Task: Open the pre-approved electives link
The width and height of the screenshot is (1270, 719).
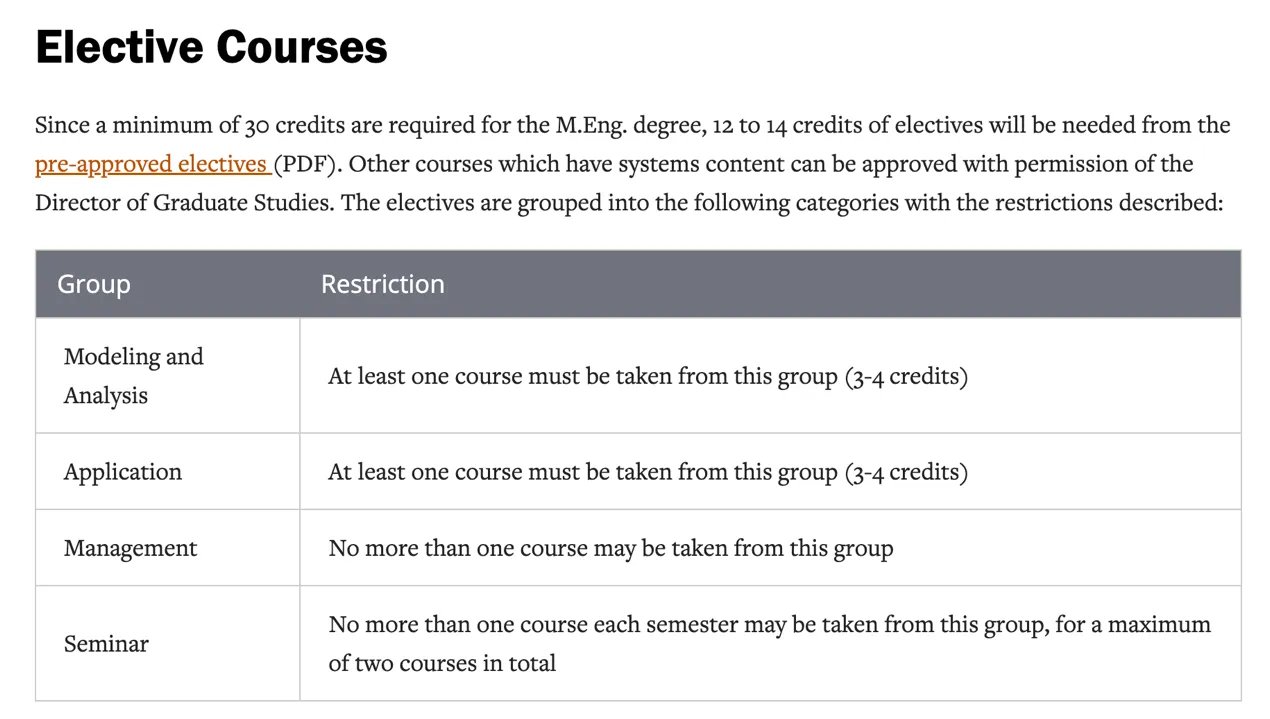Action: (150, 164)
